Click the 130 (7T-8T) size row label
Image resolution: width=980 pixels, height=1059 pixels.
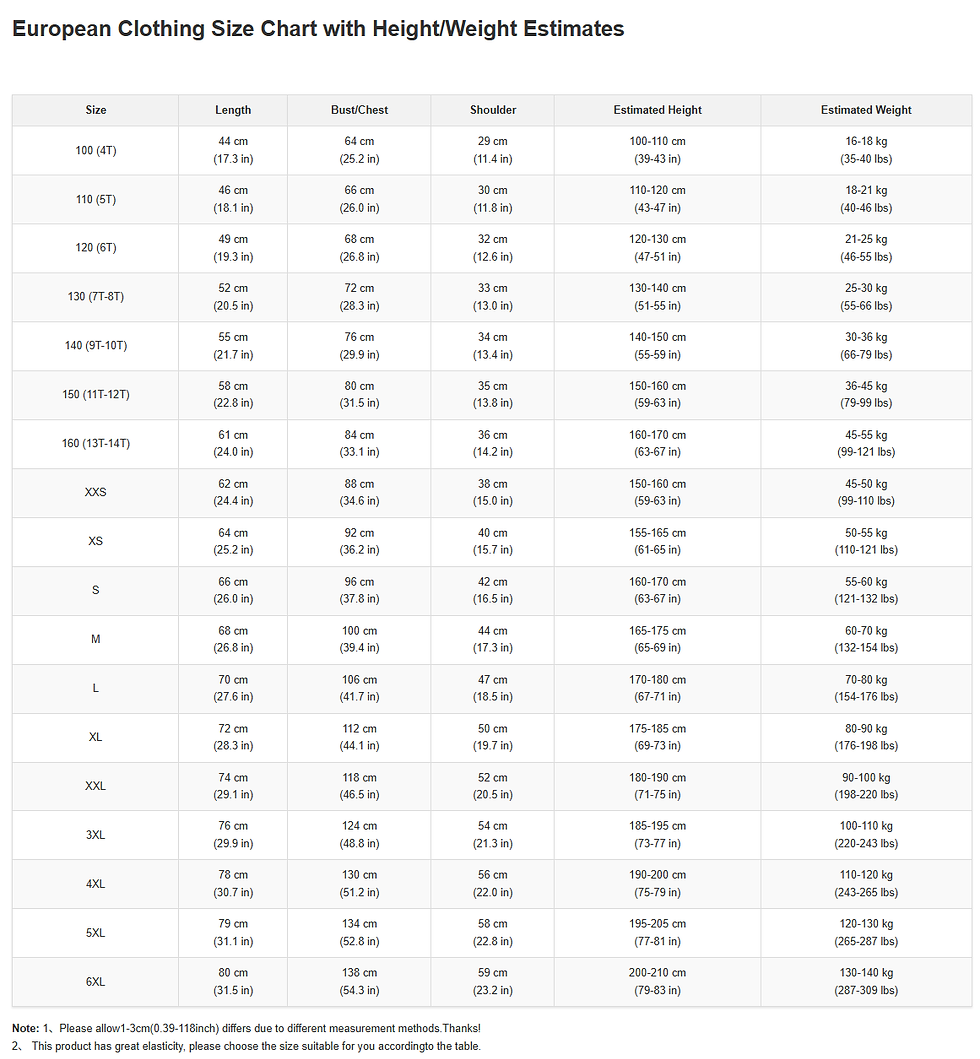click(x=95, y=297)
